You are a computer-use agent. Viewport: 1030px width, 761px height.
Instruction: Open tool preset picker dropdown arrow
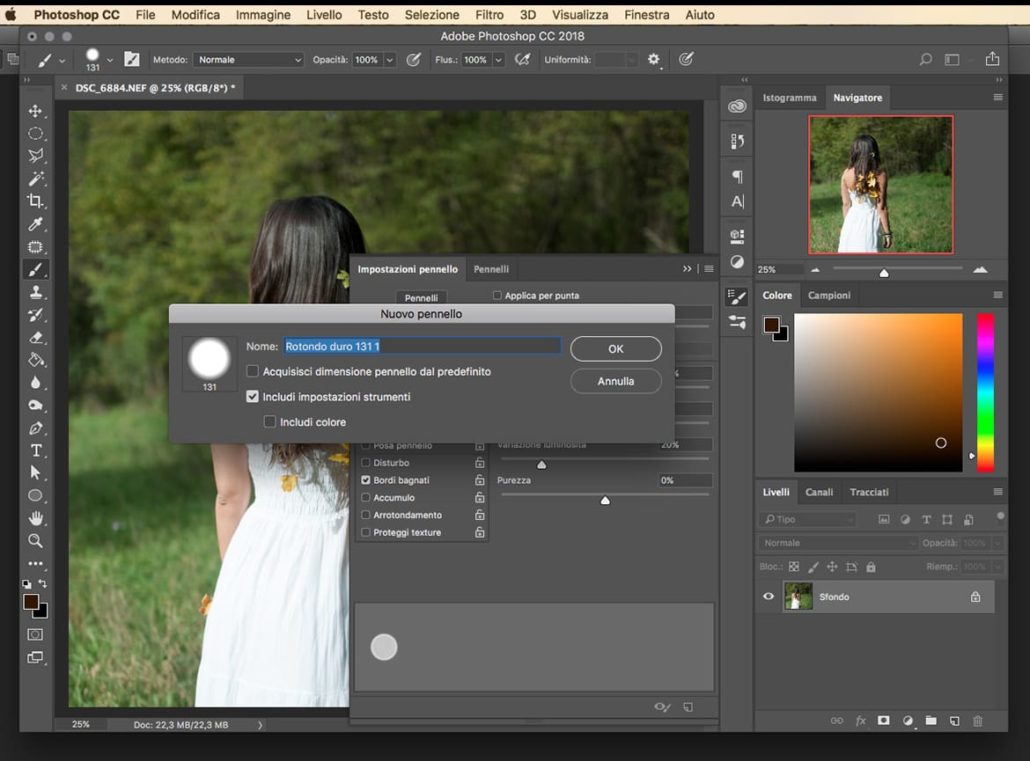pos(62,60)
